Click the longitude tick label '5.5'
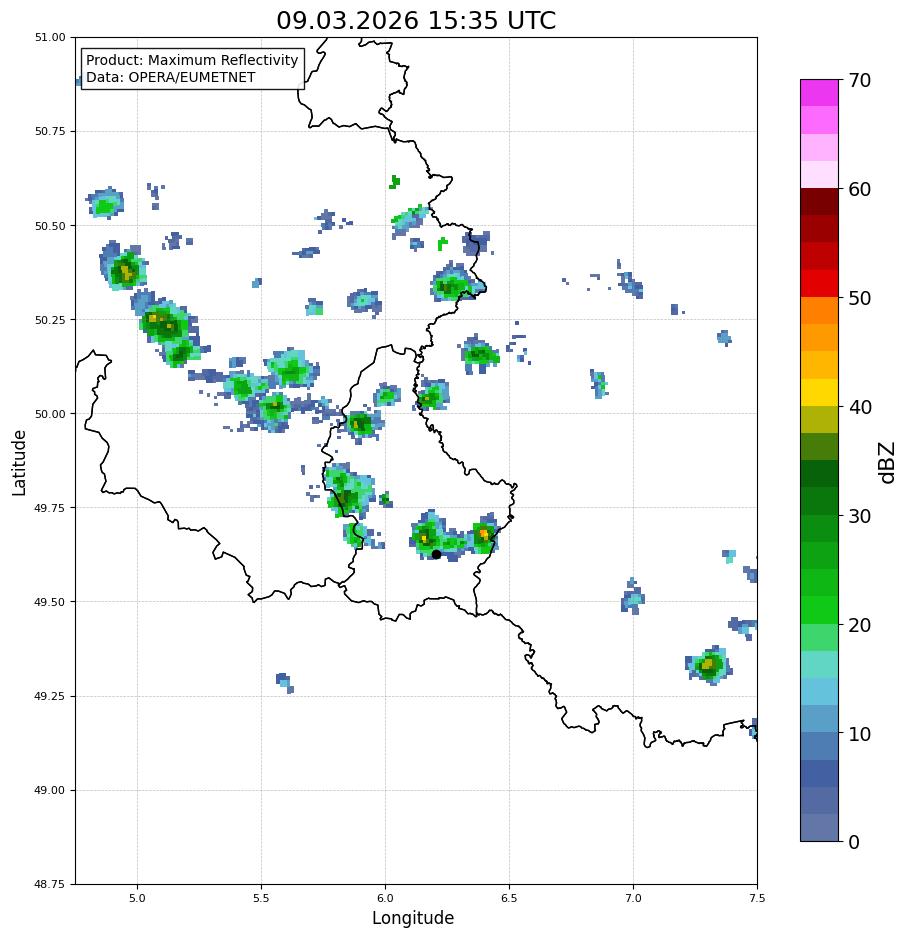 [x=261, y=898]
